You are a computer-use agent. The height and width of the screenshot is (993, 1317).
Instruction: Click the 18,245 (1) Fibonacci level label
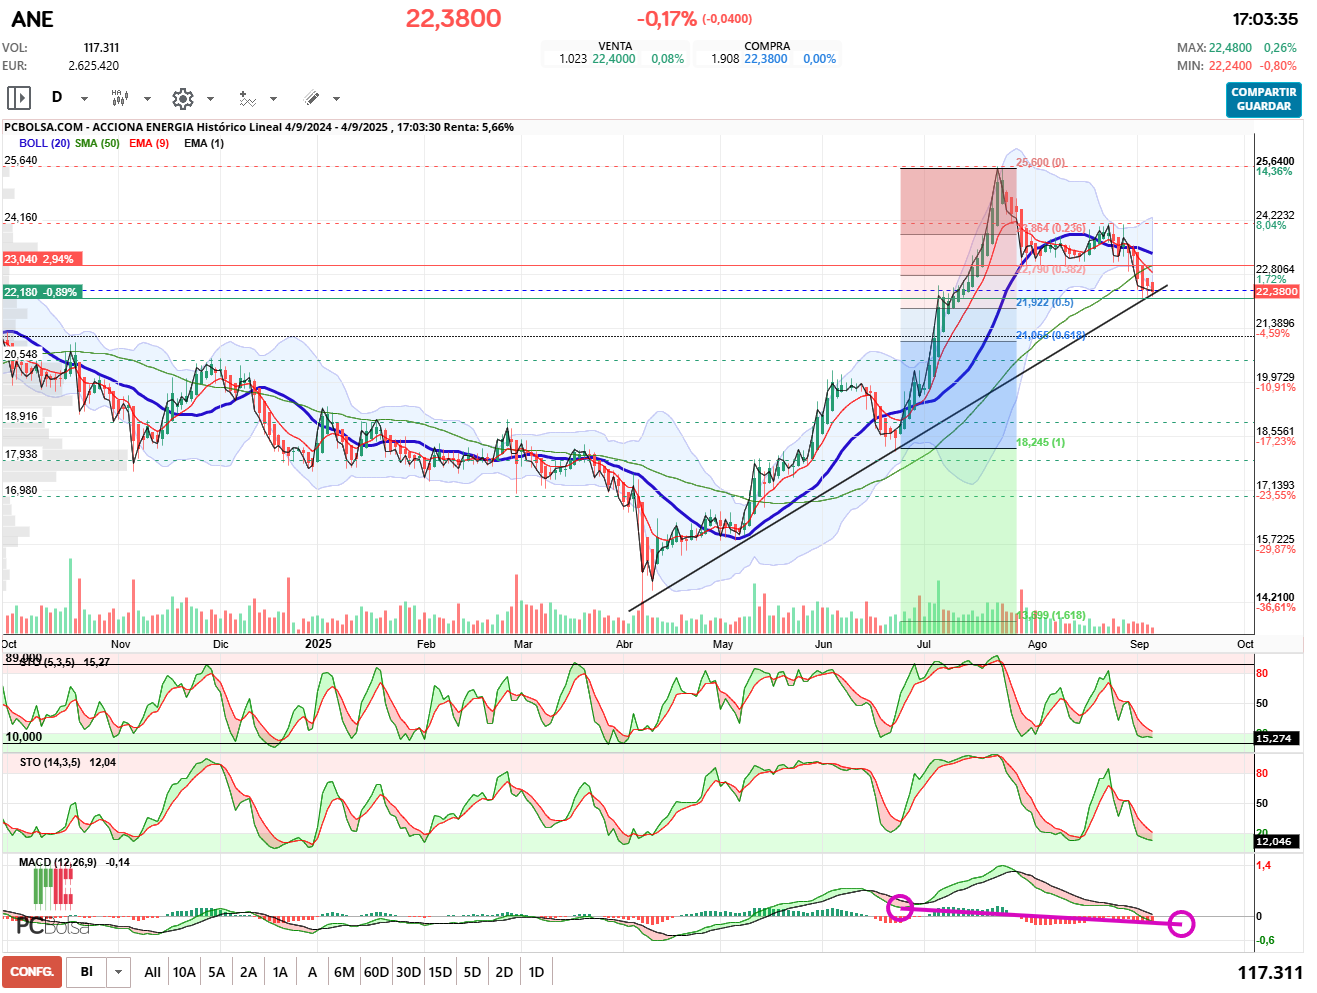click(1041, 442)
